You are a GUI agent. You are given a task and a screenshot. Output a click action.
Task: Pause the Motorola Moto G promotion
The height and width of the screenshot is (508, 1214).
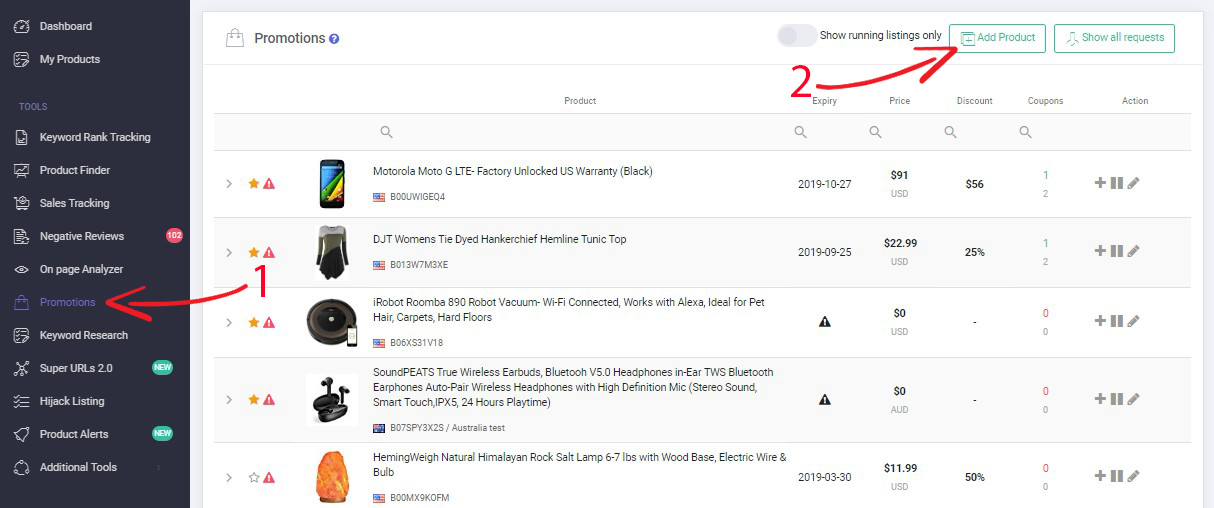(x=1116, y=183)
